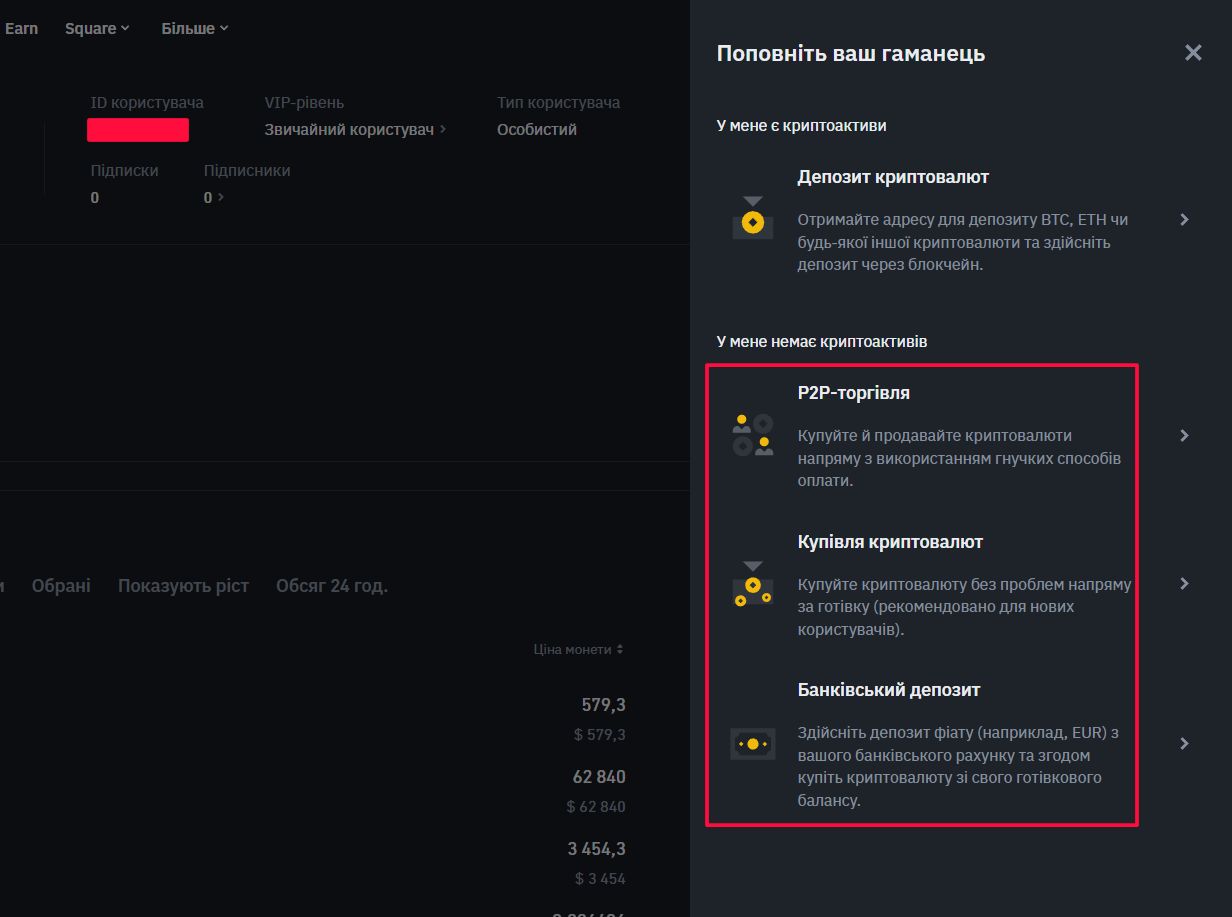The image size is (1232, 917).
Task: Open Звичайний користувач VIP level details
Action: point(355,129)
